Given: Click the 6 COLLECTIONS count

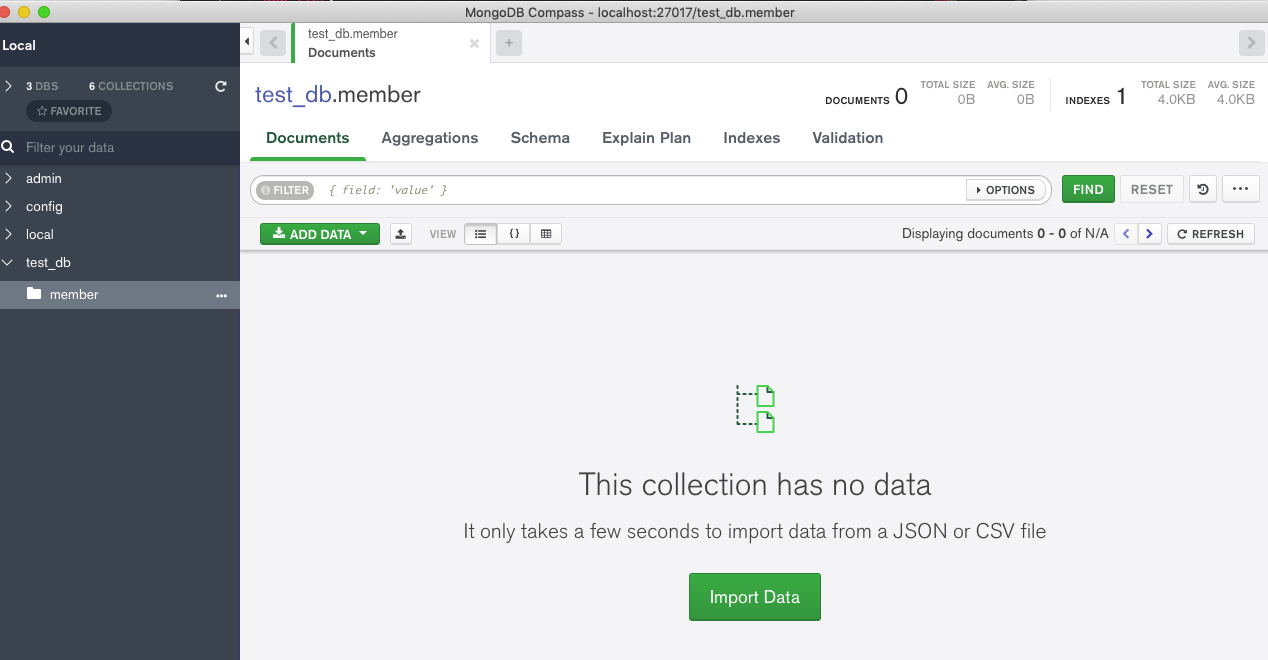Looking at the screenshot, I should pos(131,86).
